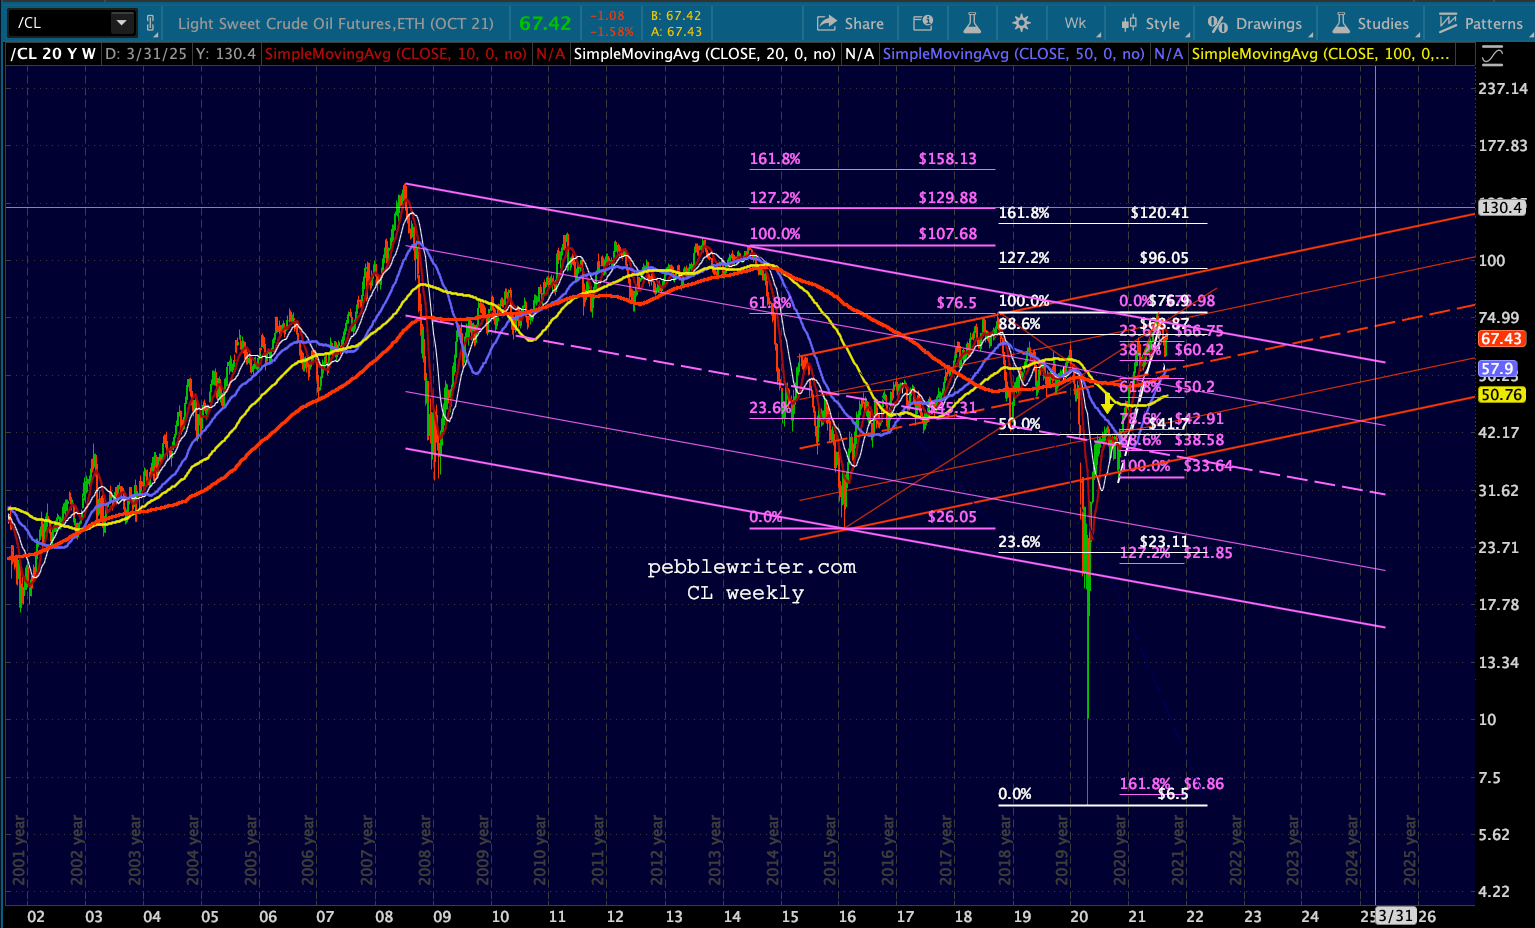1535x928 pixels.
Task: Click the Patterns chart icon
Action: (1447, 23)
